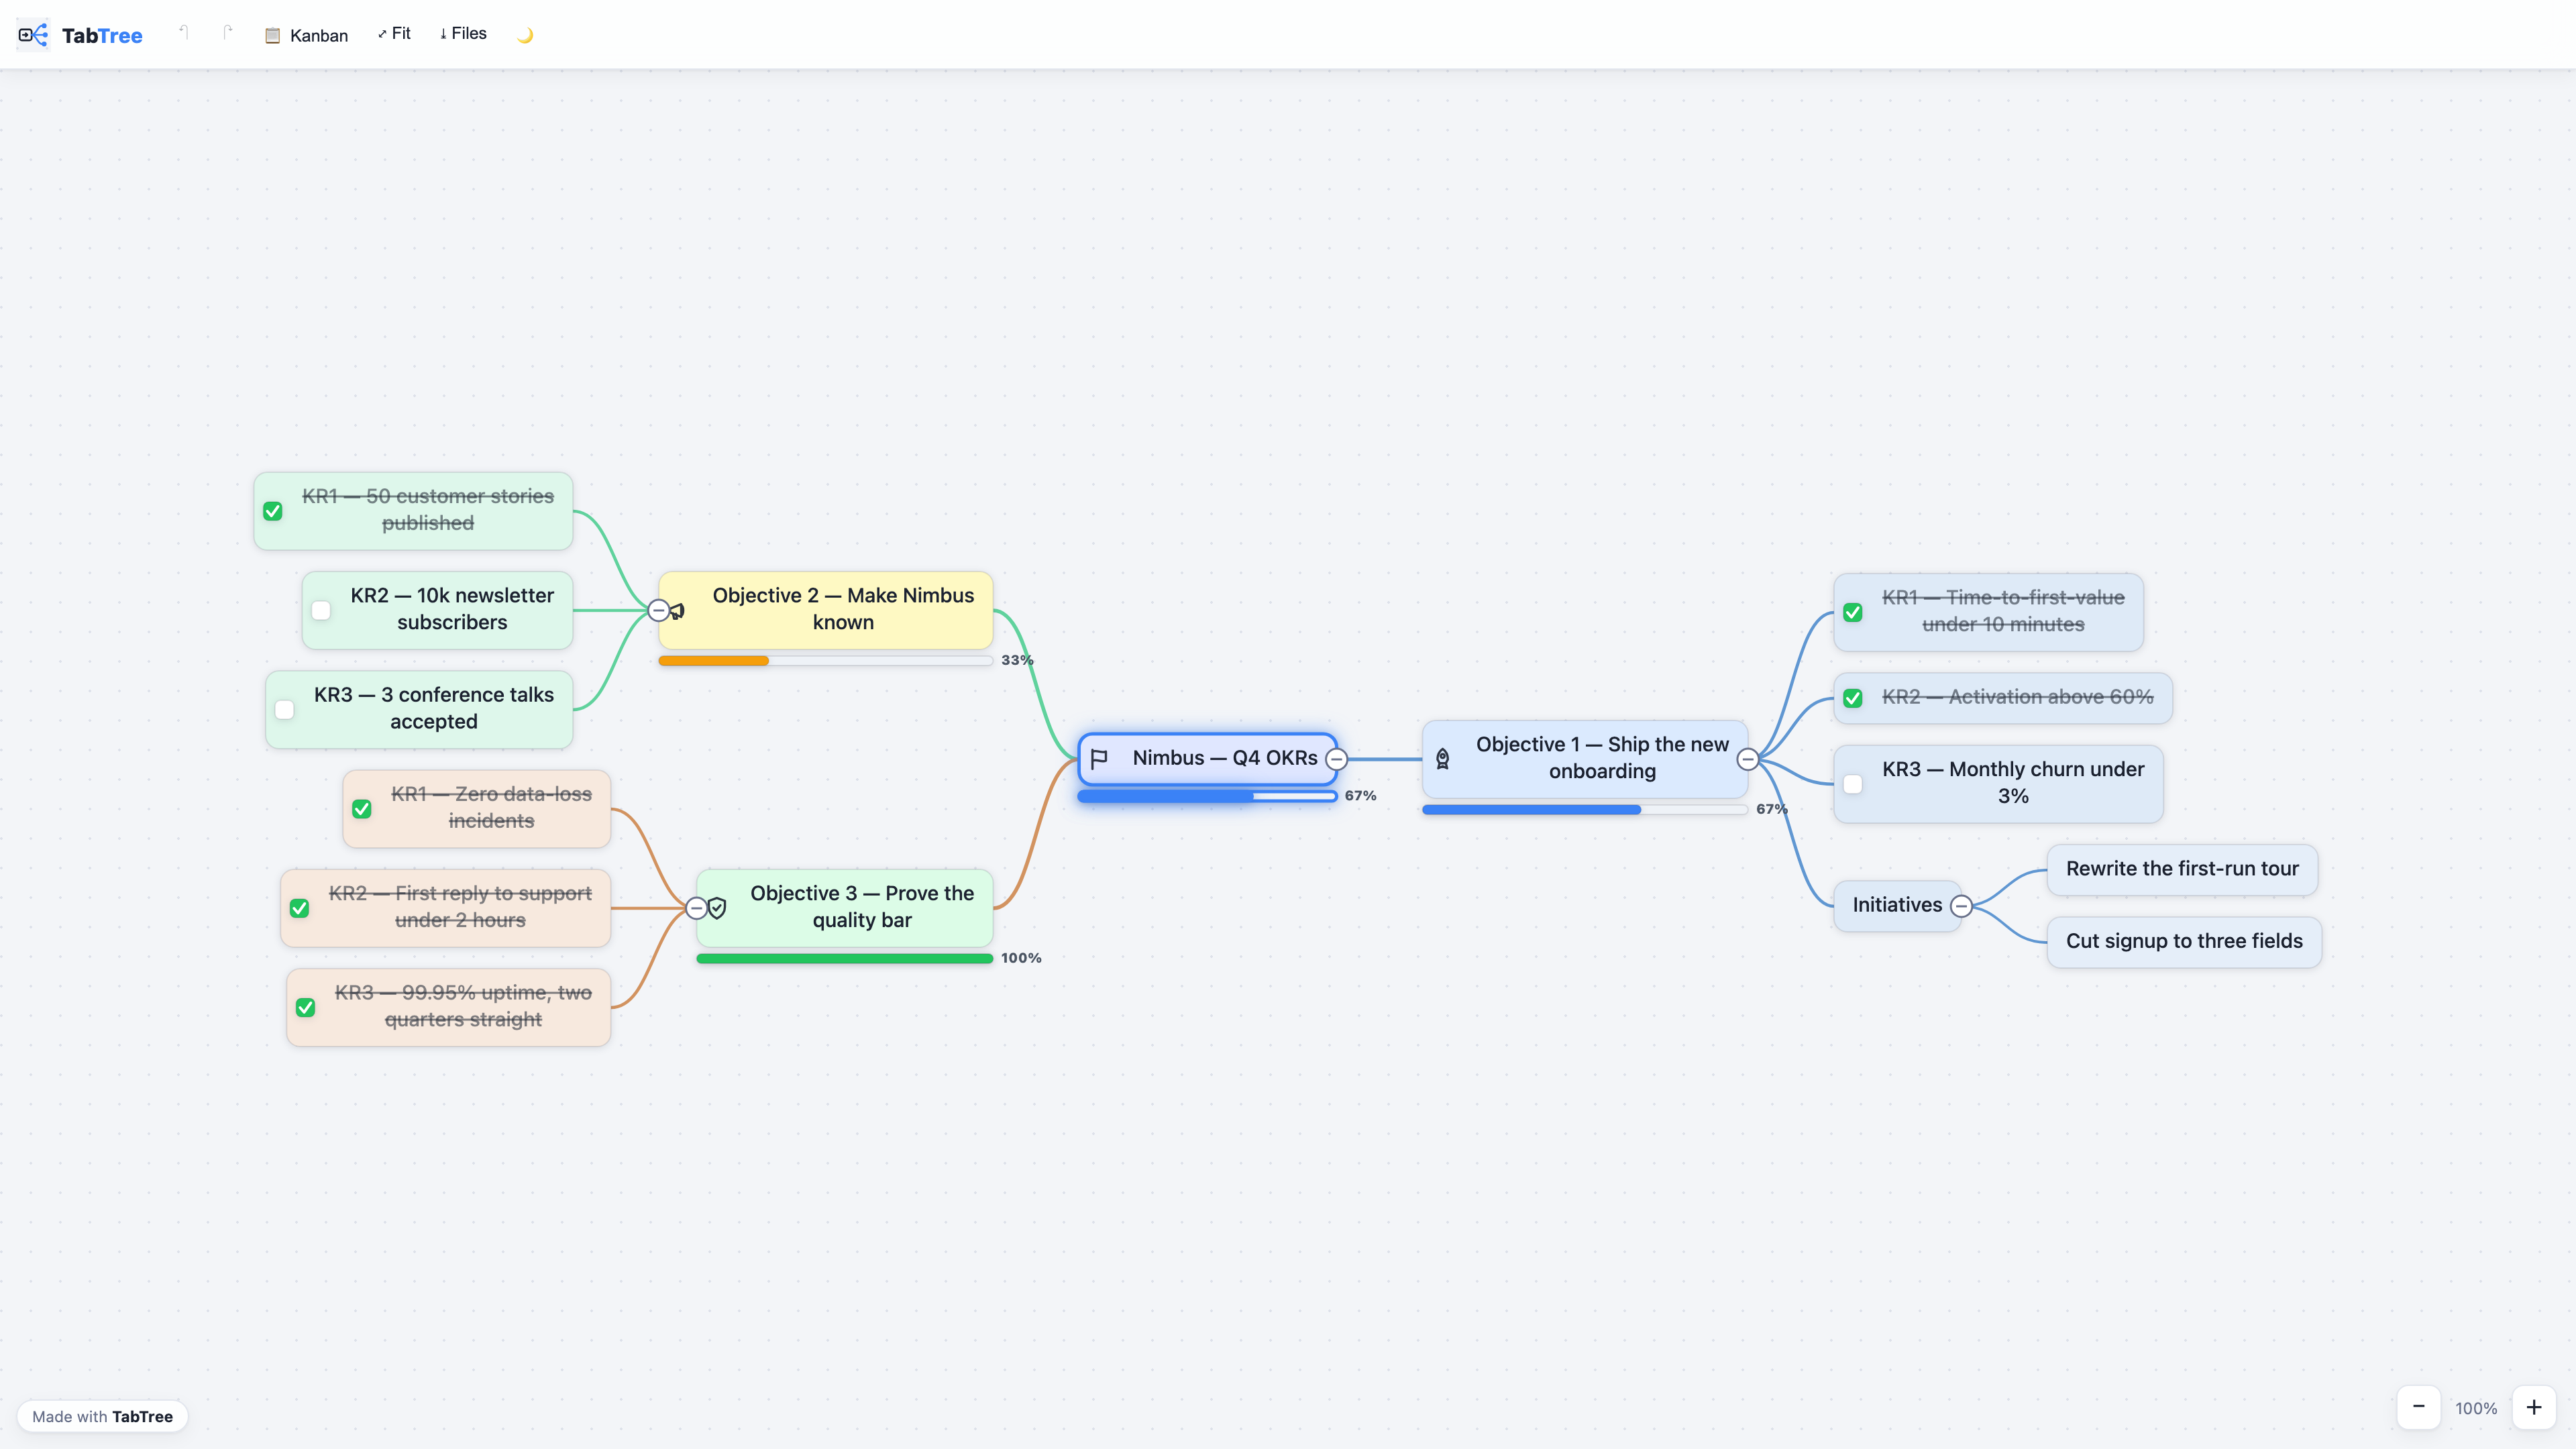2576x1449 pixels.
Task: Click the text KR1 — Time-to-first-value under 10 minutes
Action: click(x=2003, y=611)
